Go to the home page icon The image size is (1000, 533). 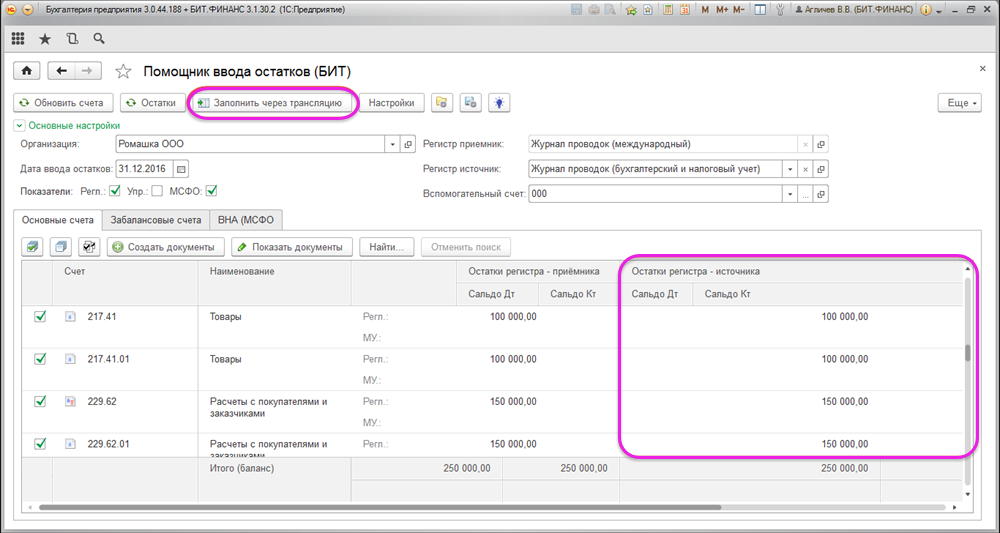coord(27,71)
